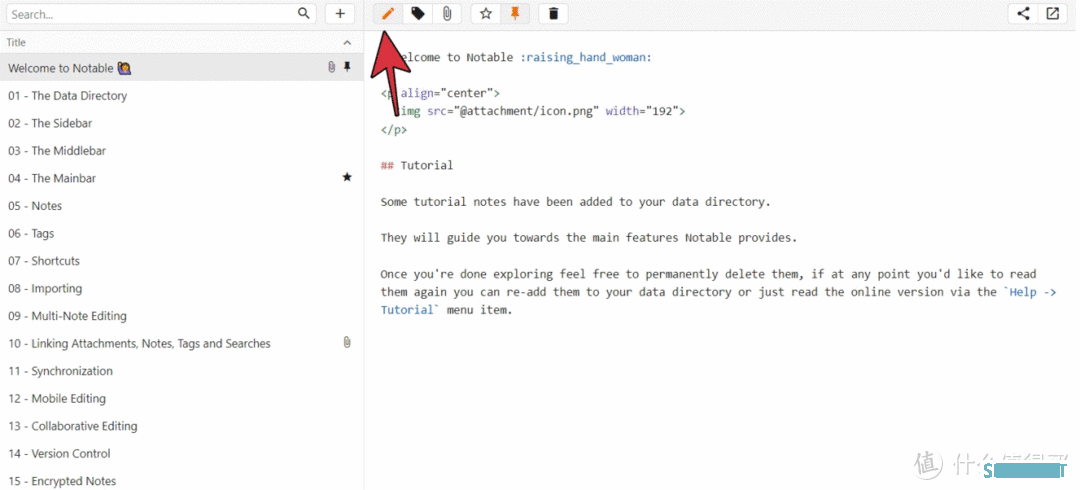
Task: Click star icon on The Mainbar row
Action: click(347, 178)
